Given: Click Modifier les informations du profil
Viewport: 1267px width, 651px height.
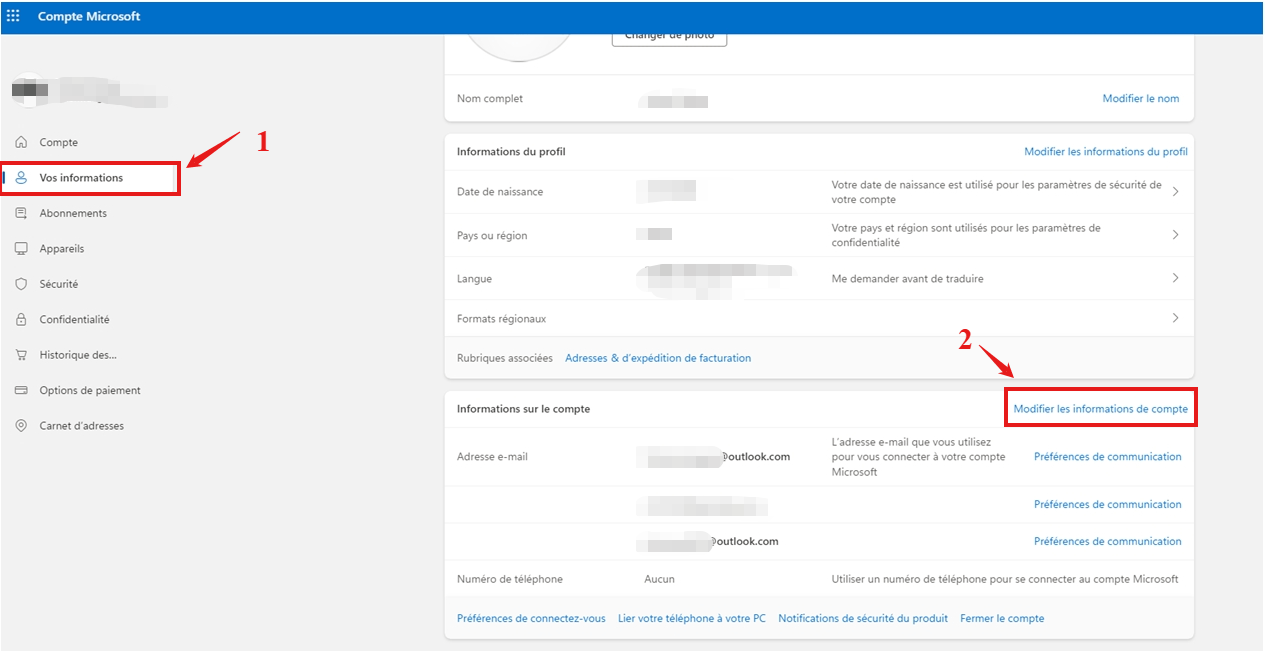Looking at the screenshot, I should tap(1106, 152).
